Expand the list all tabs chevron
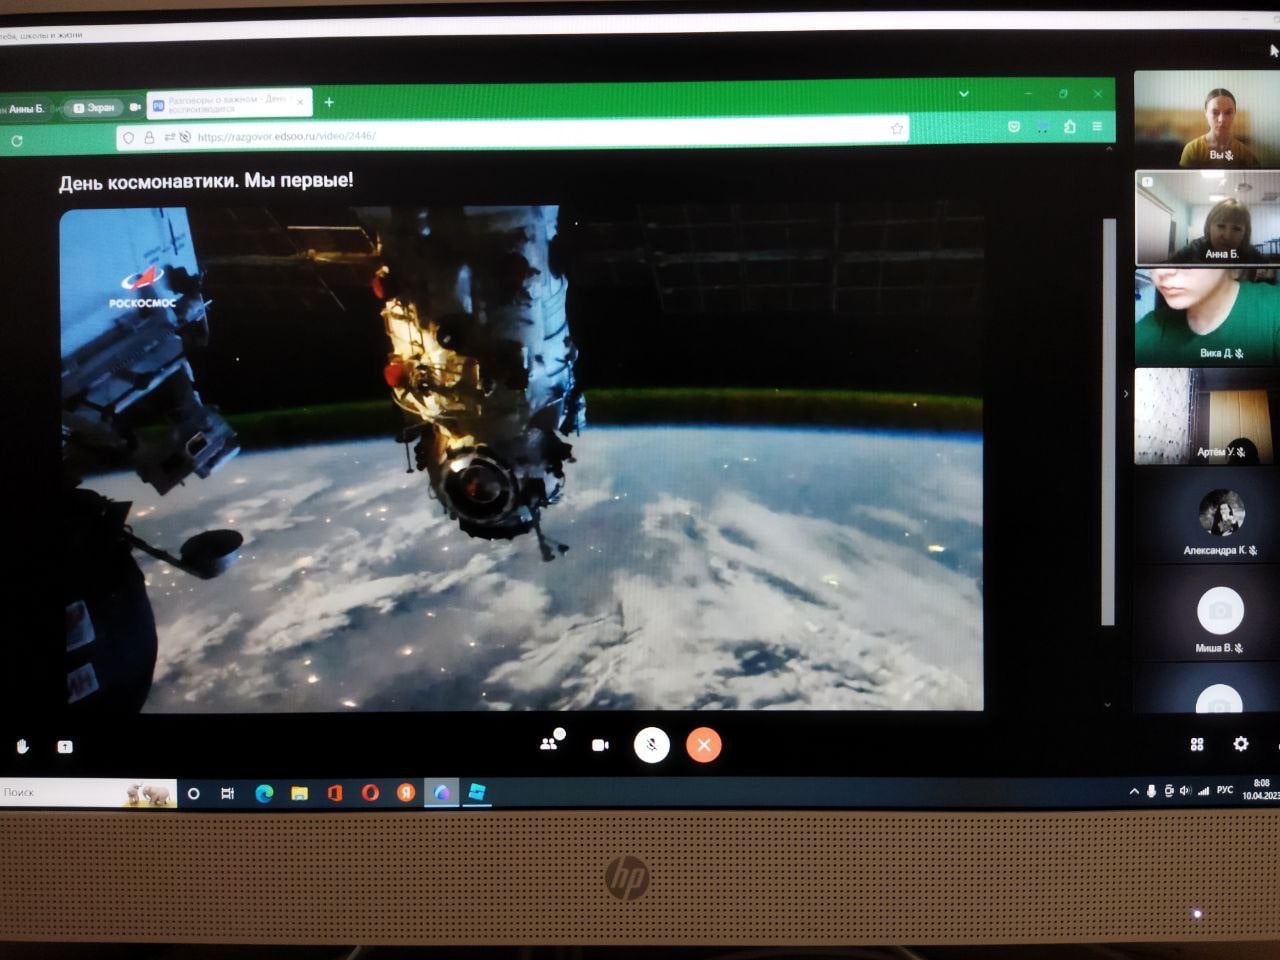This screenshot has height=960, width=1280. 964,94
